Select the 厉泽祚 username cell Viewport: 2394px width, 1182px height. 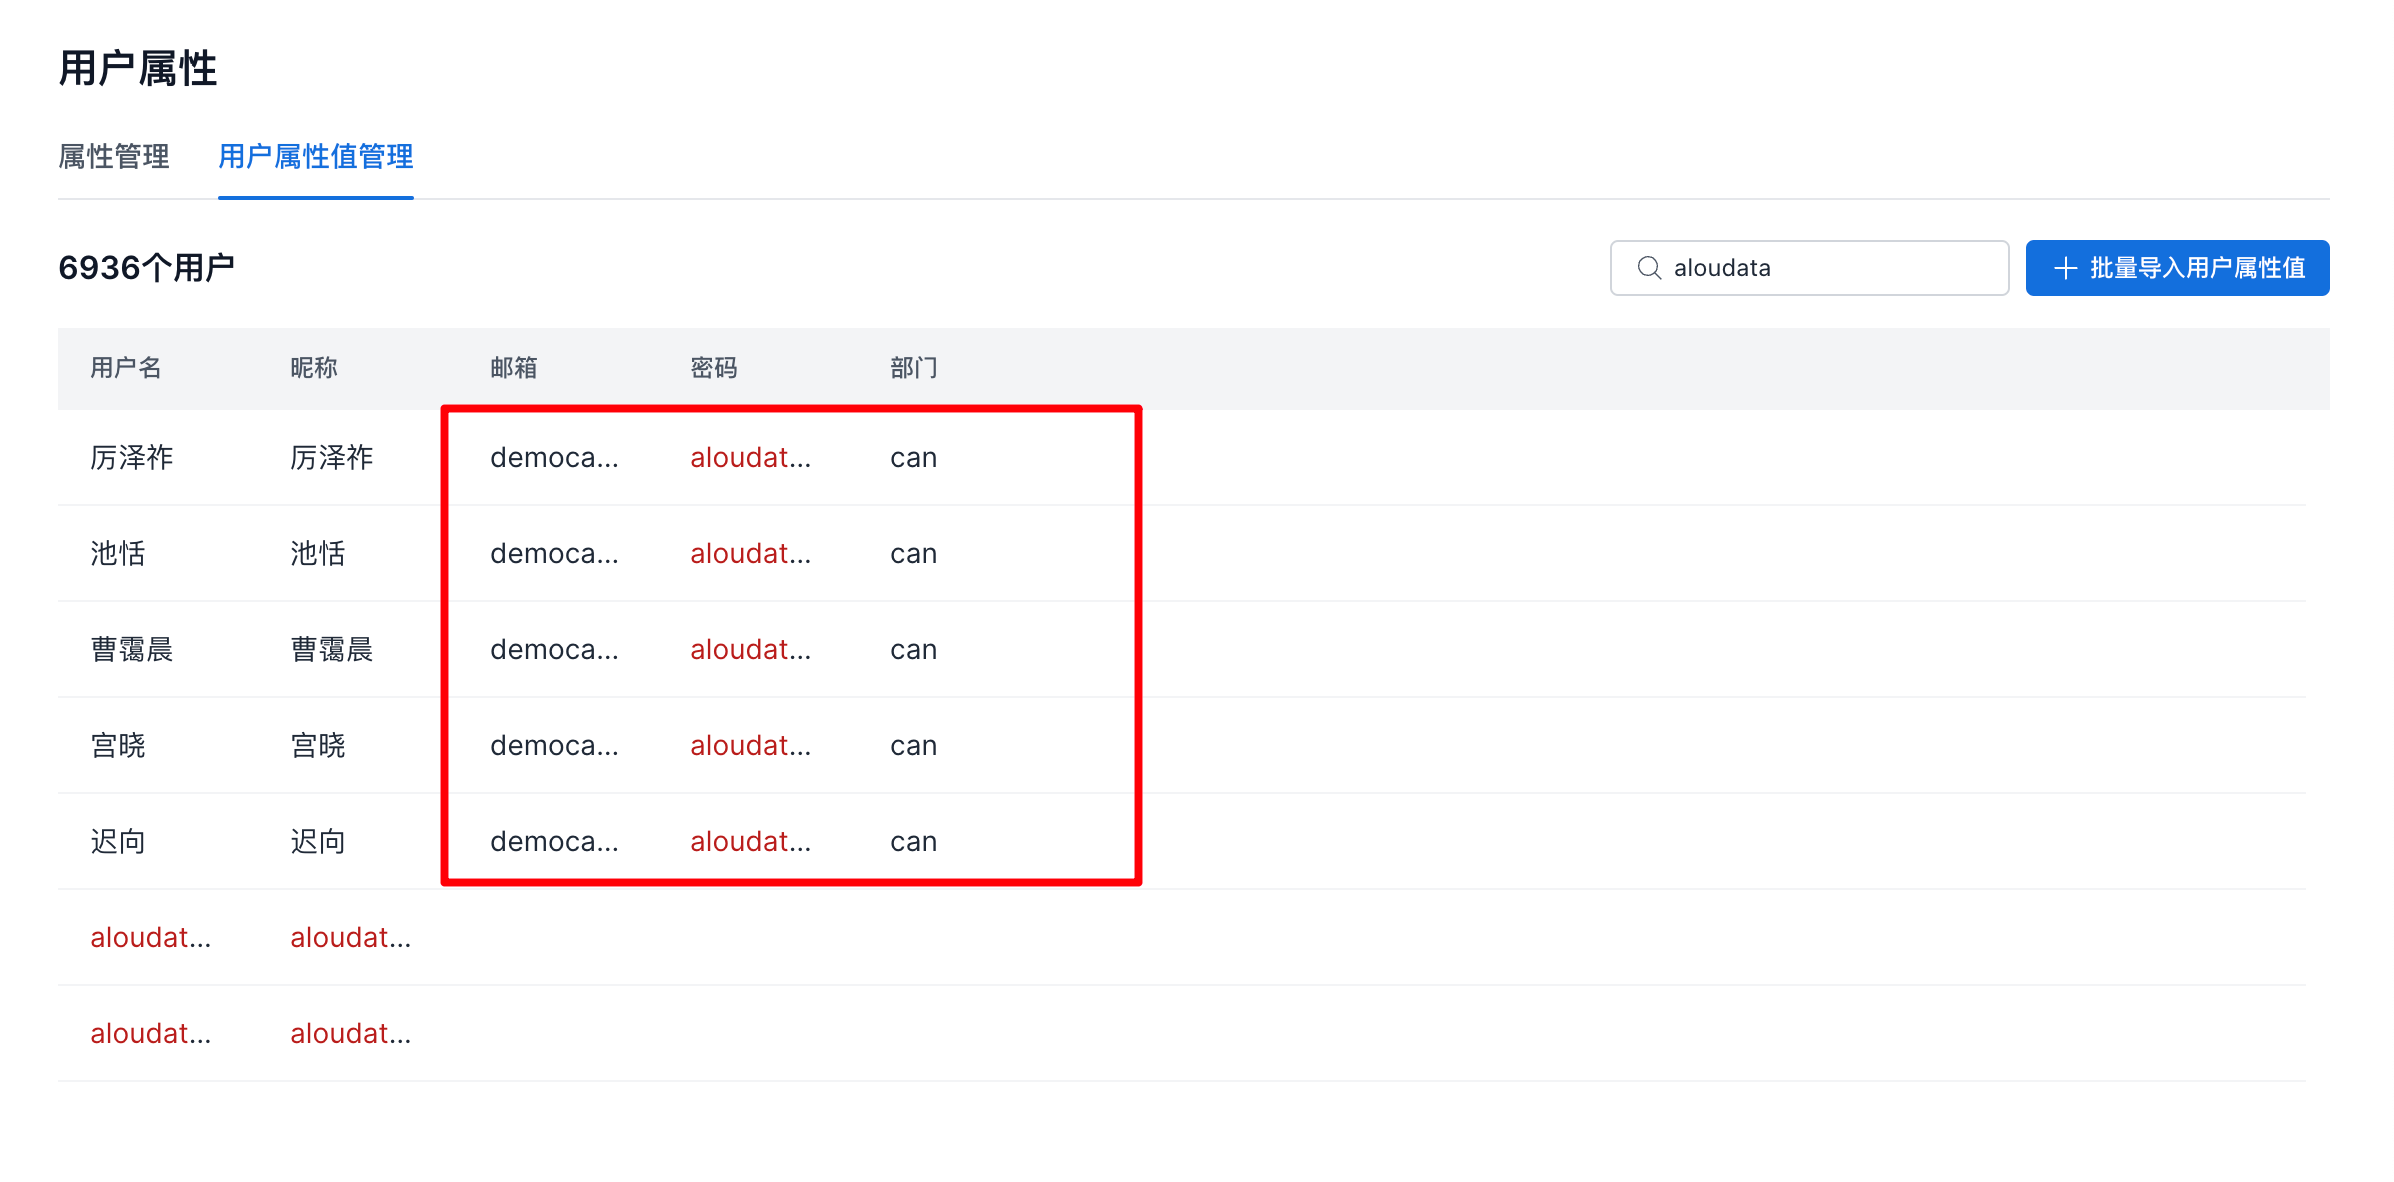click(x=132, y=458)
